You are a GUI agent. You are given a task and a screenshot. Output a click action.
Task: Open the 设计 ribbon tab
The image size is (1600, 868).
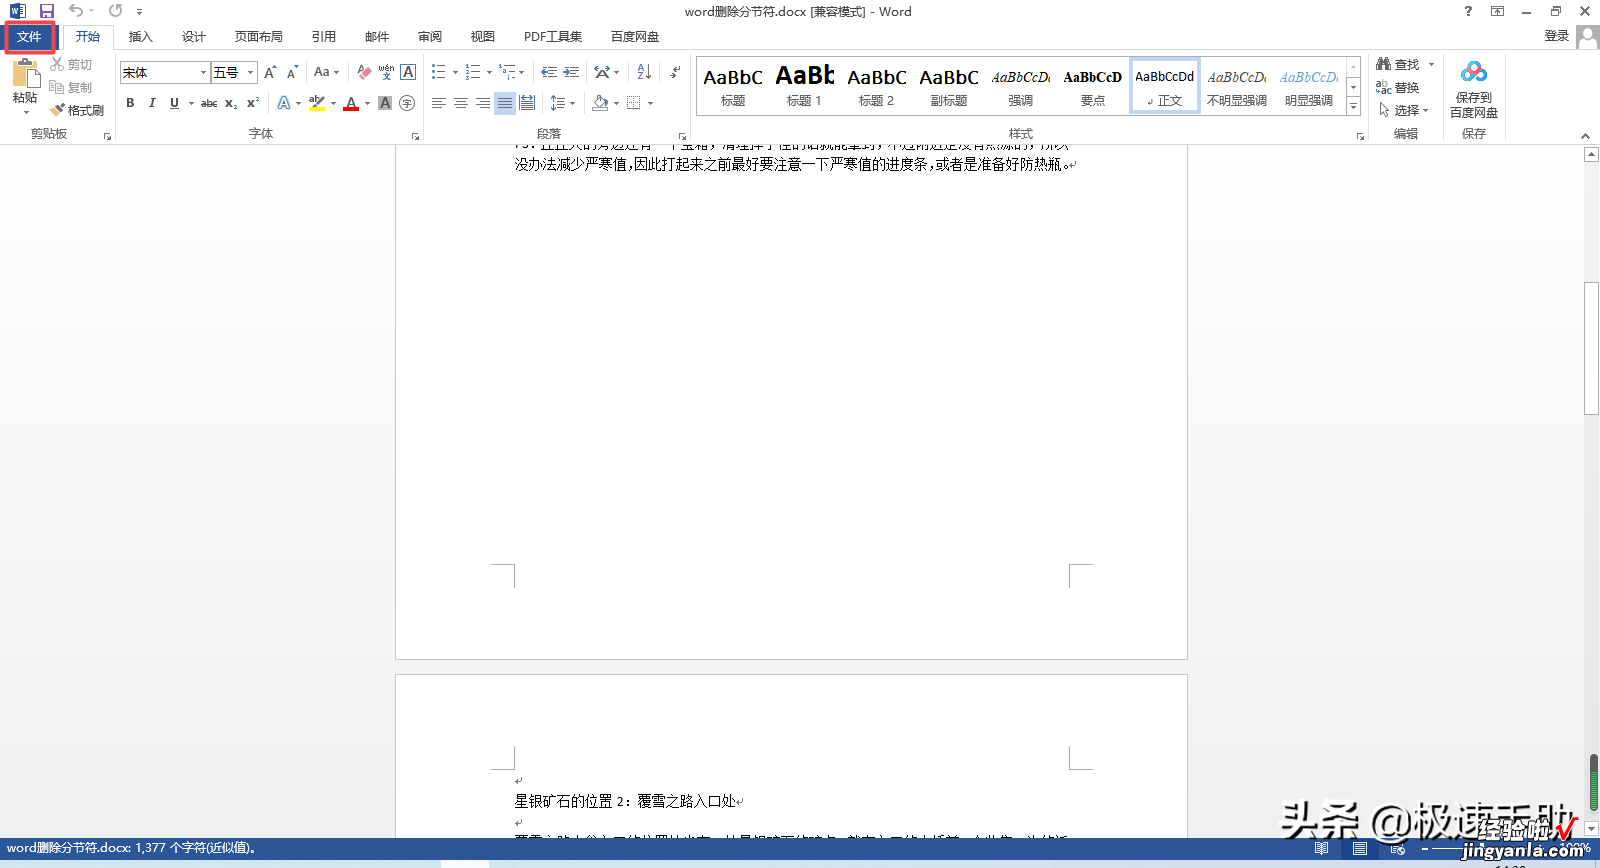coord(194,37)
